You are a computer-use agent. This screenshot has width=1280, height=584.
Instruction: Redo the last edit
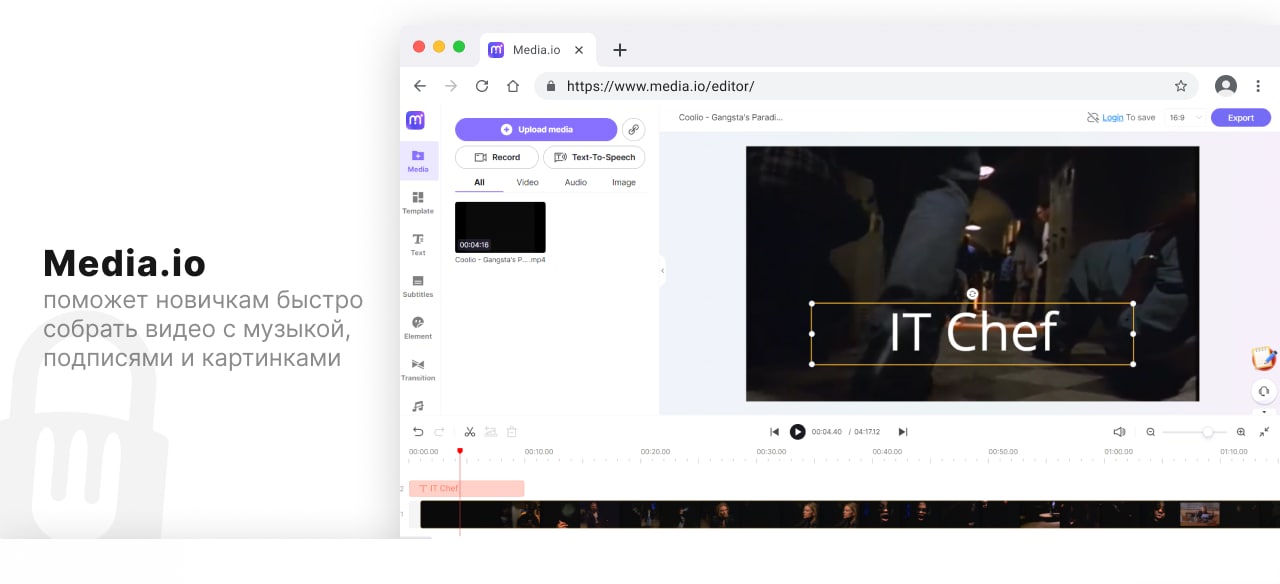point(439,432)
